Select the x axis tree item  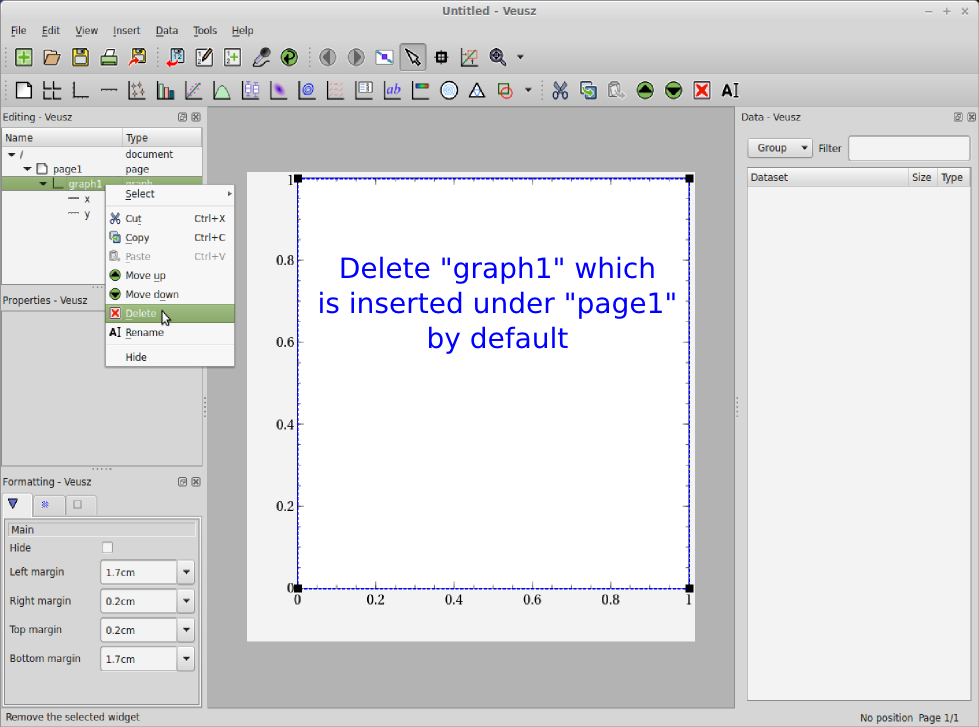coord(87,199)
